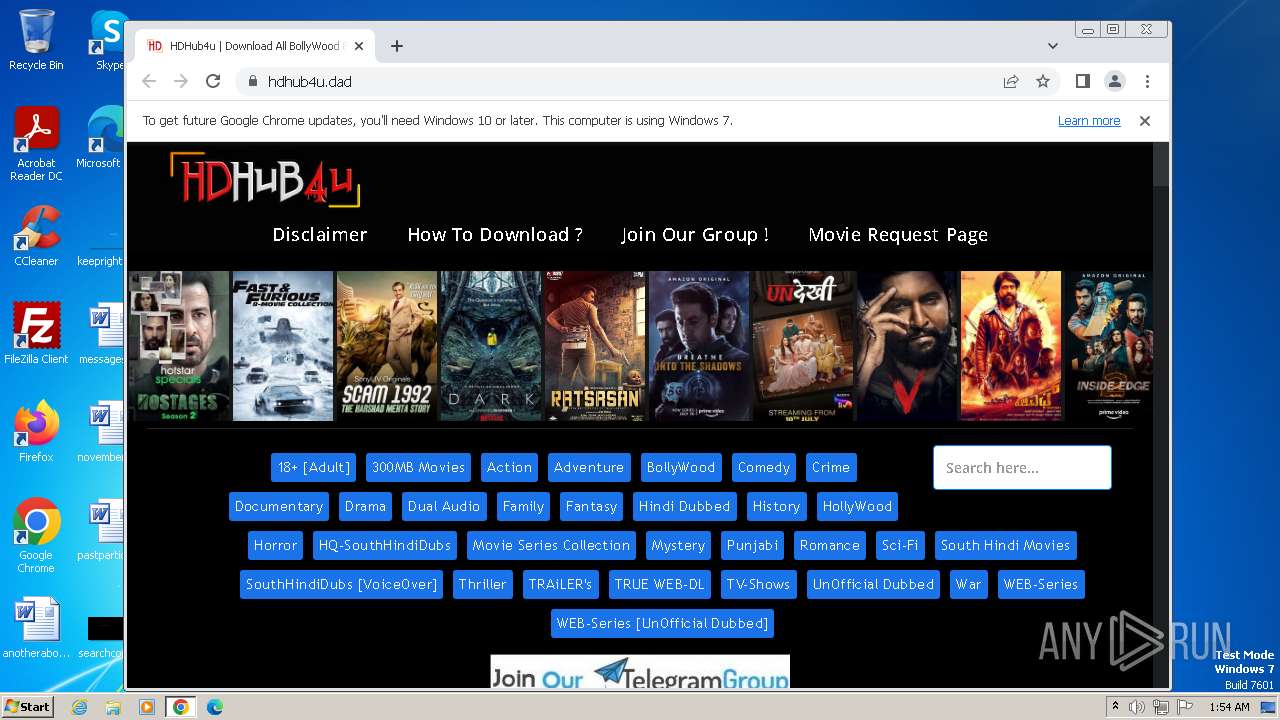
Task: Open the taskbar clock showing 1:54 AM
Action: tap(1229, 707)
